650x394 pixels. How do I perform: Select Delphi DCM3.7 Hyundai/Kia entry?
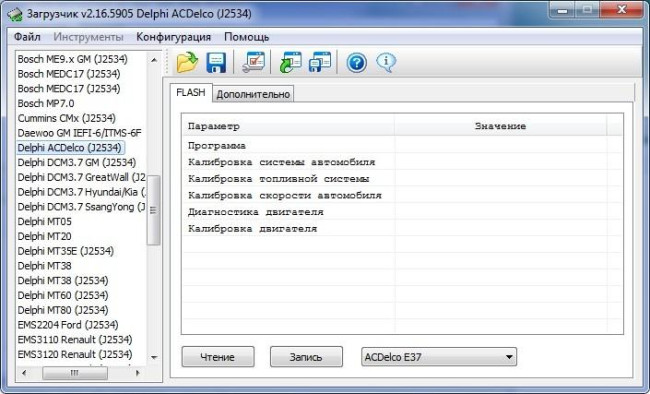81,192
